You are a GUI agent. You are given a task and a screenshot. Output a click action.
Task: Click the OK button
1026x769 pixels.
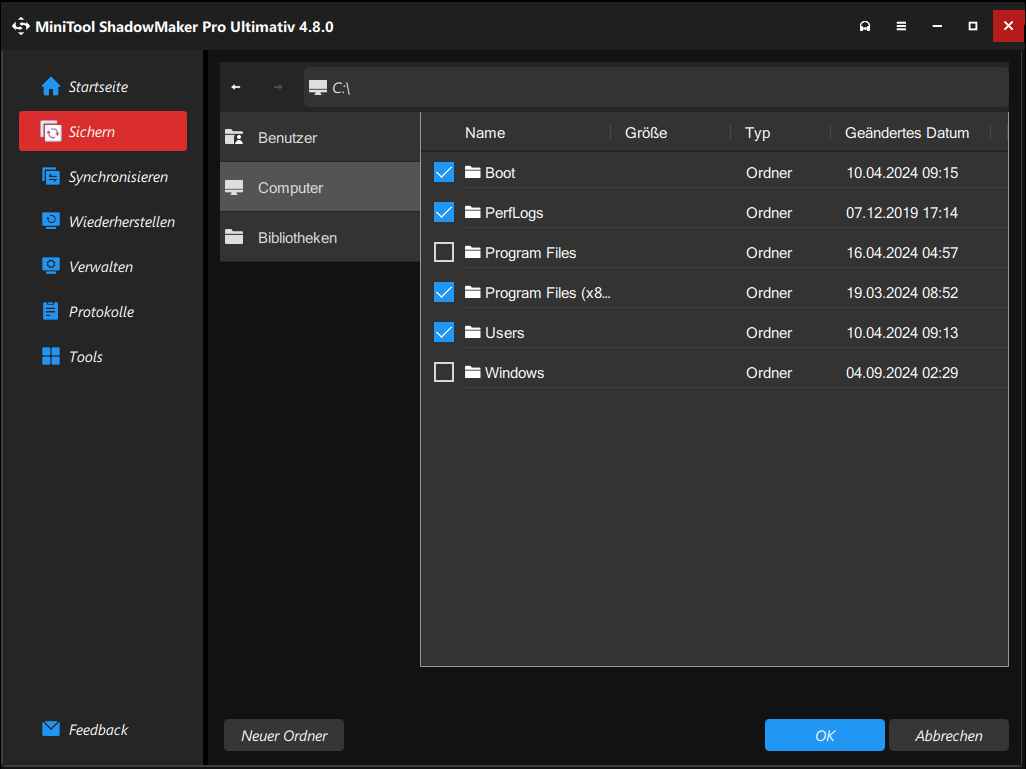(x=824, y=736)
